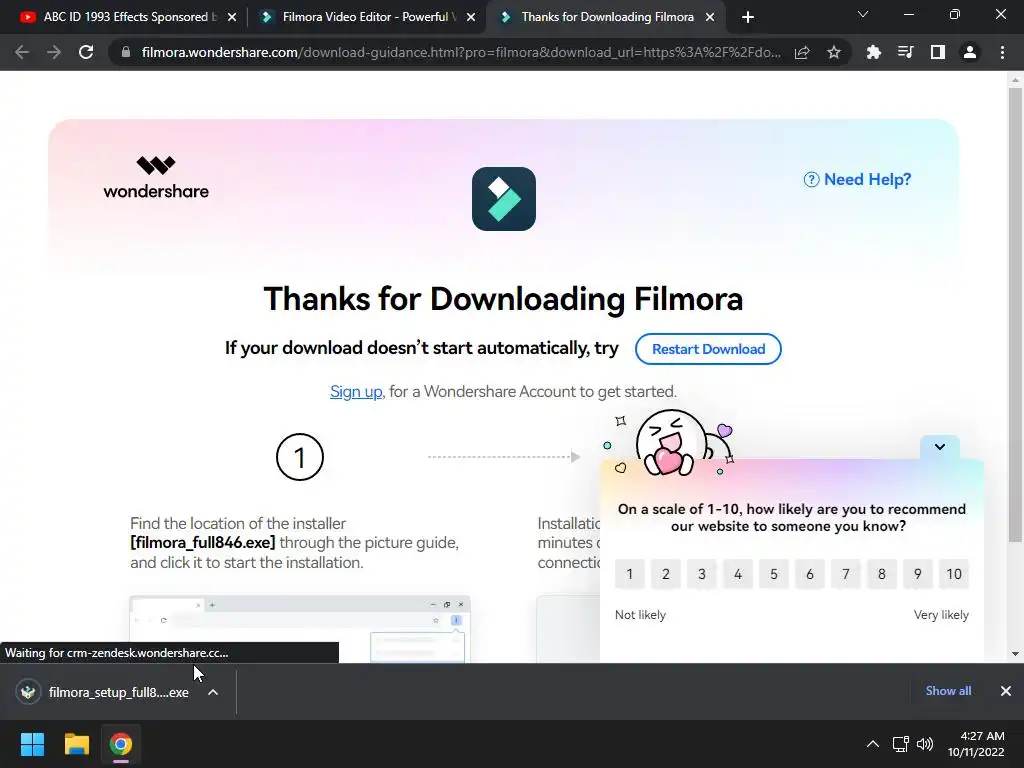The height and width of the screenshot is (768, 1024).
Task: Rate 6 on the recommendation survey
Action: click(809, 574)
